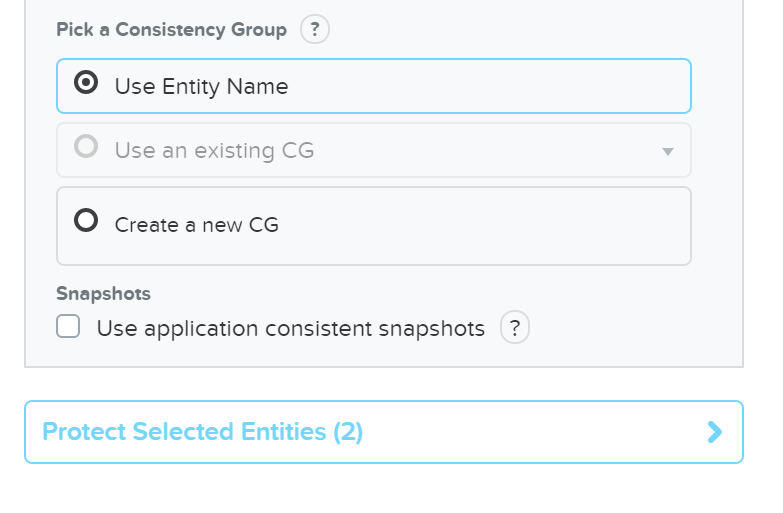Click the Use Entity Name label text
The width and height of the screenshot is (783, 513).
pyautogui.click(x=201, y=86)
